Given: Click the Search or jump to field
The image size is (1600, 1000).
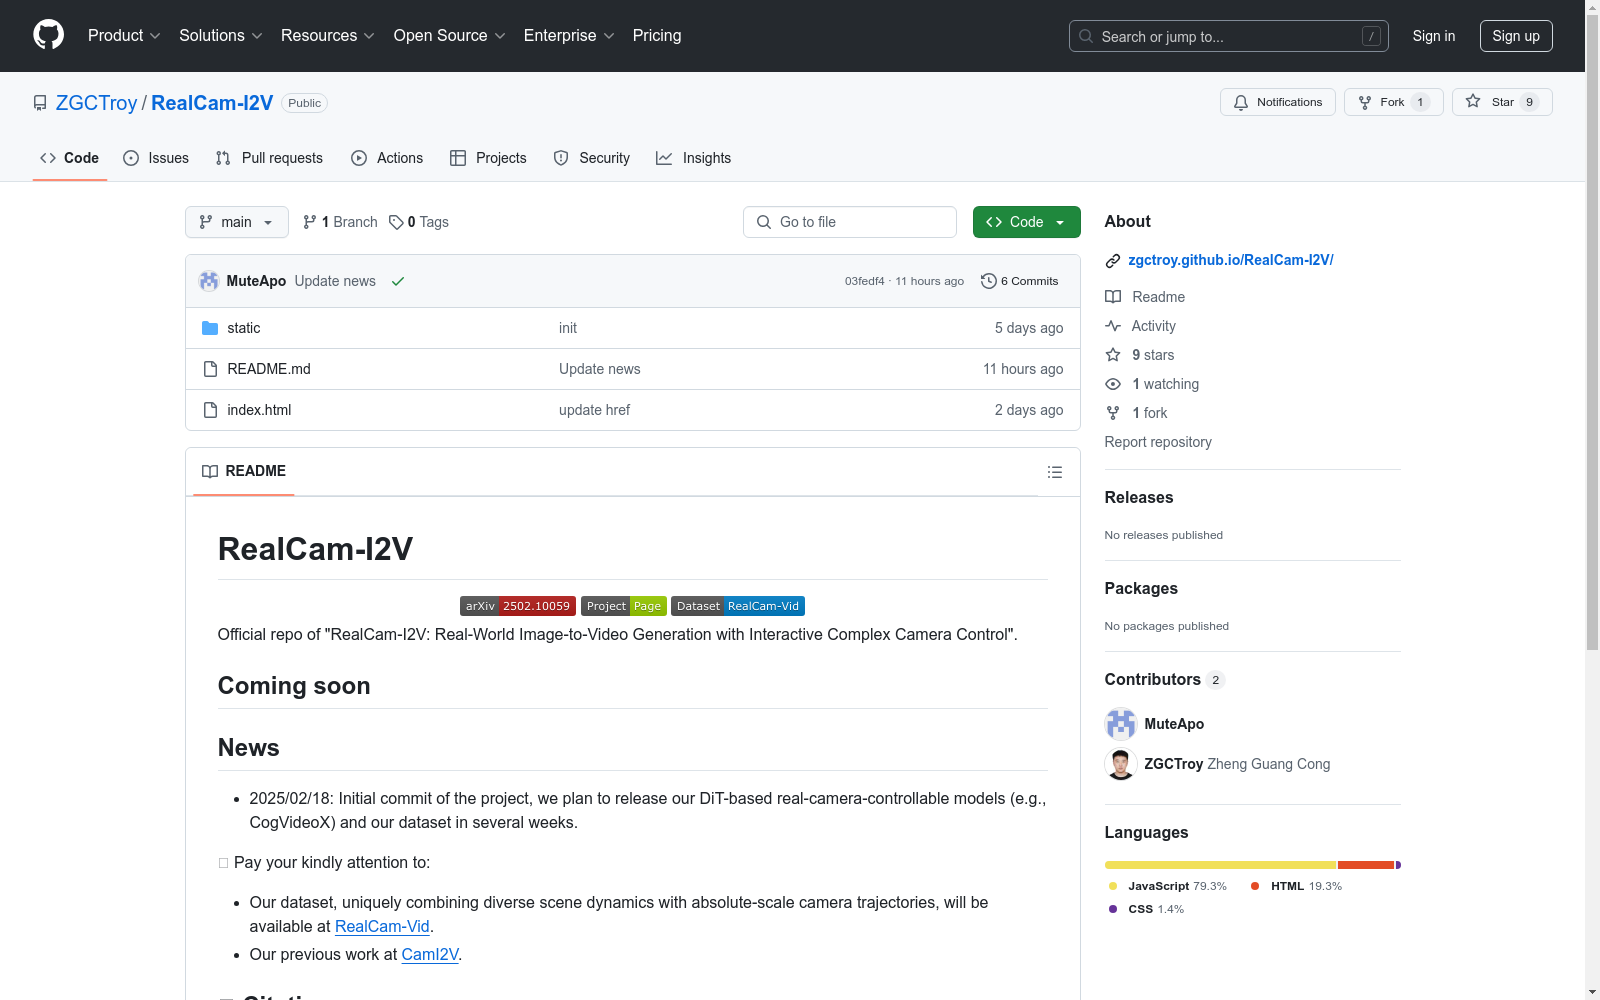Looking at the screenshot, I should coord(1229,36).
